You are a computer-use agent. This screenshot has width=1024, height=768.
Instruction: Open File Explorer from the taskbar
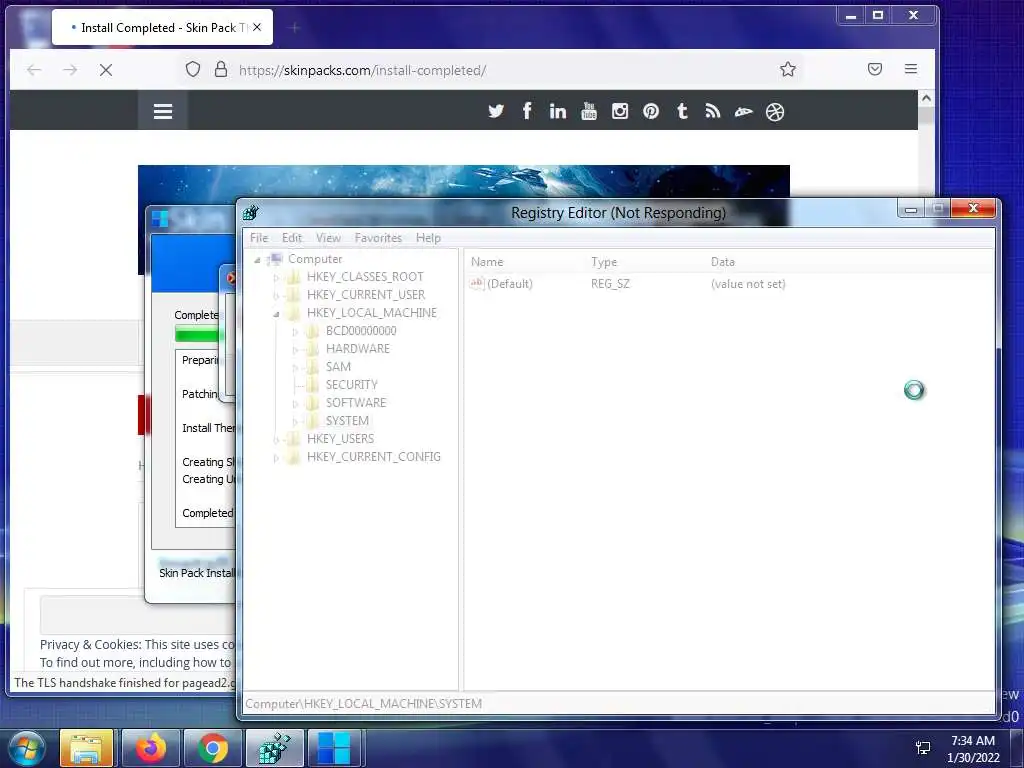(86, 748)
